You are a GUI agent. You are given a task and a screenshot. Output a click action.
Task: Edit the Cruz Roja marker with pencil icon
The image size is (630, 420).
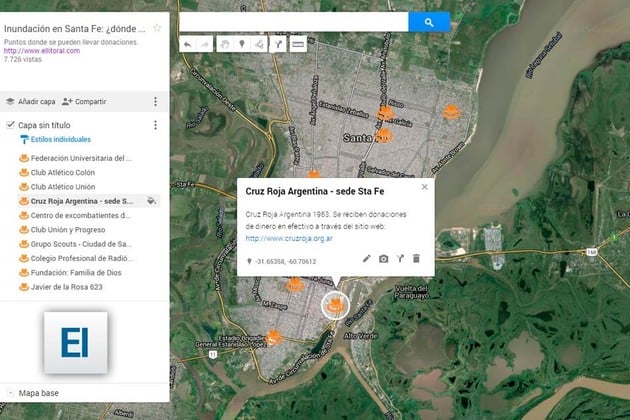367,259
